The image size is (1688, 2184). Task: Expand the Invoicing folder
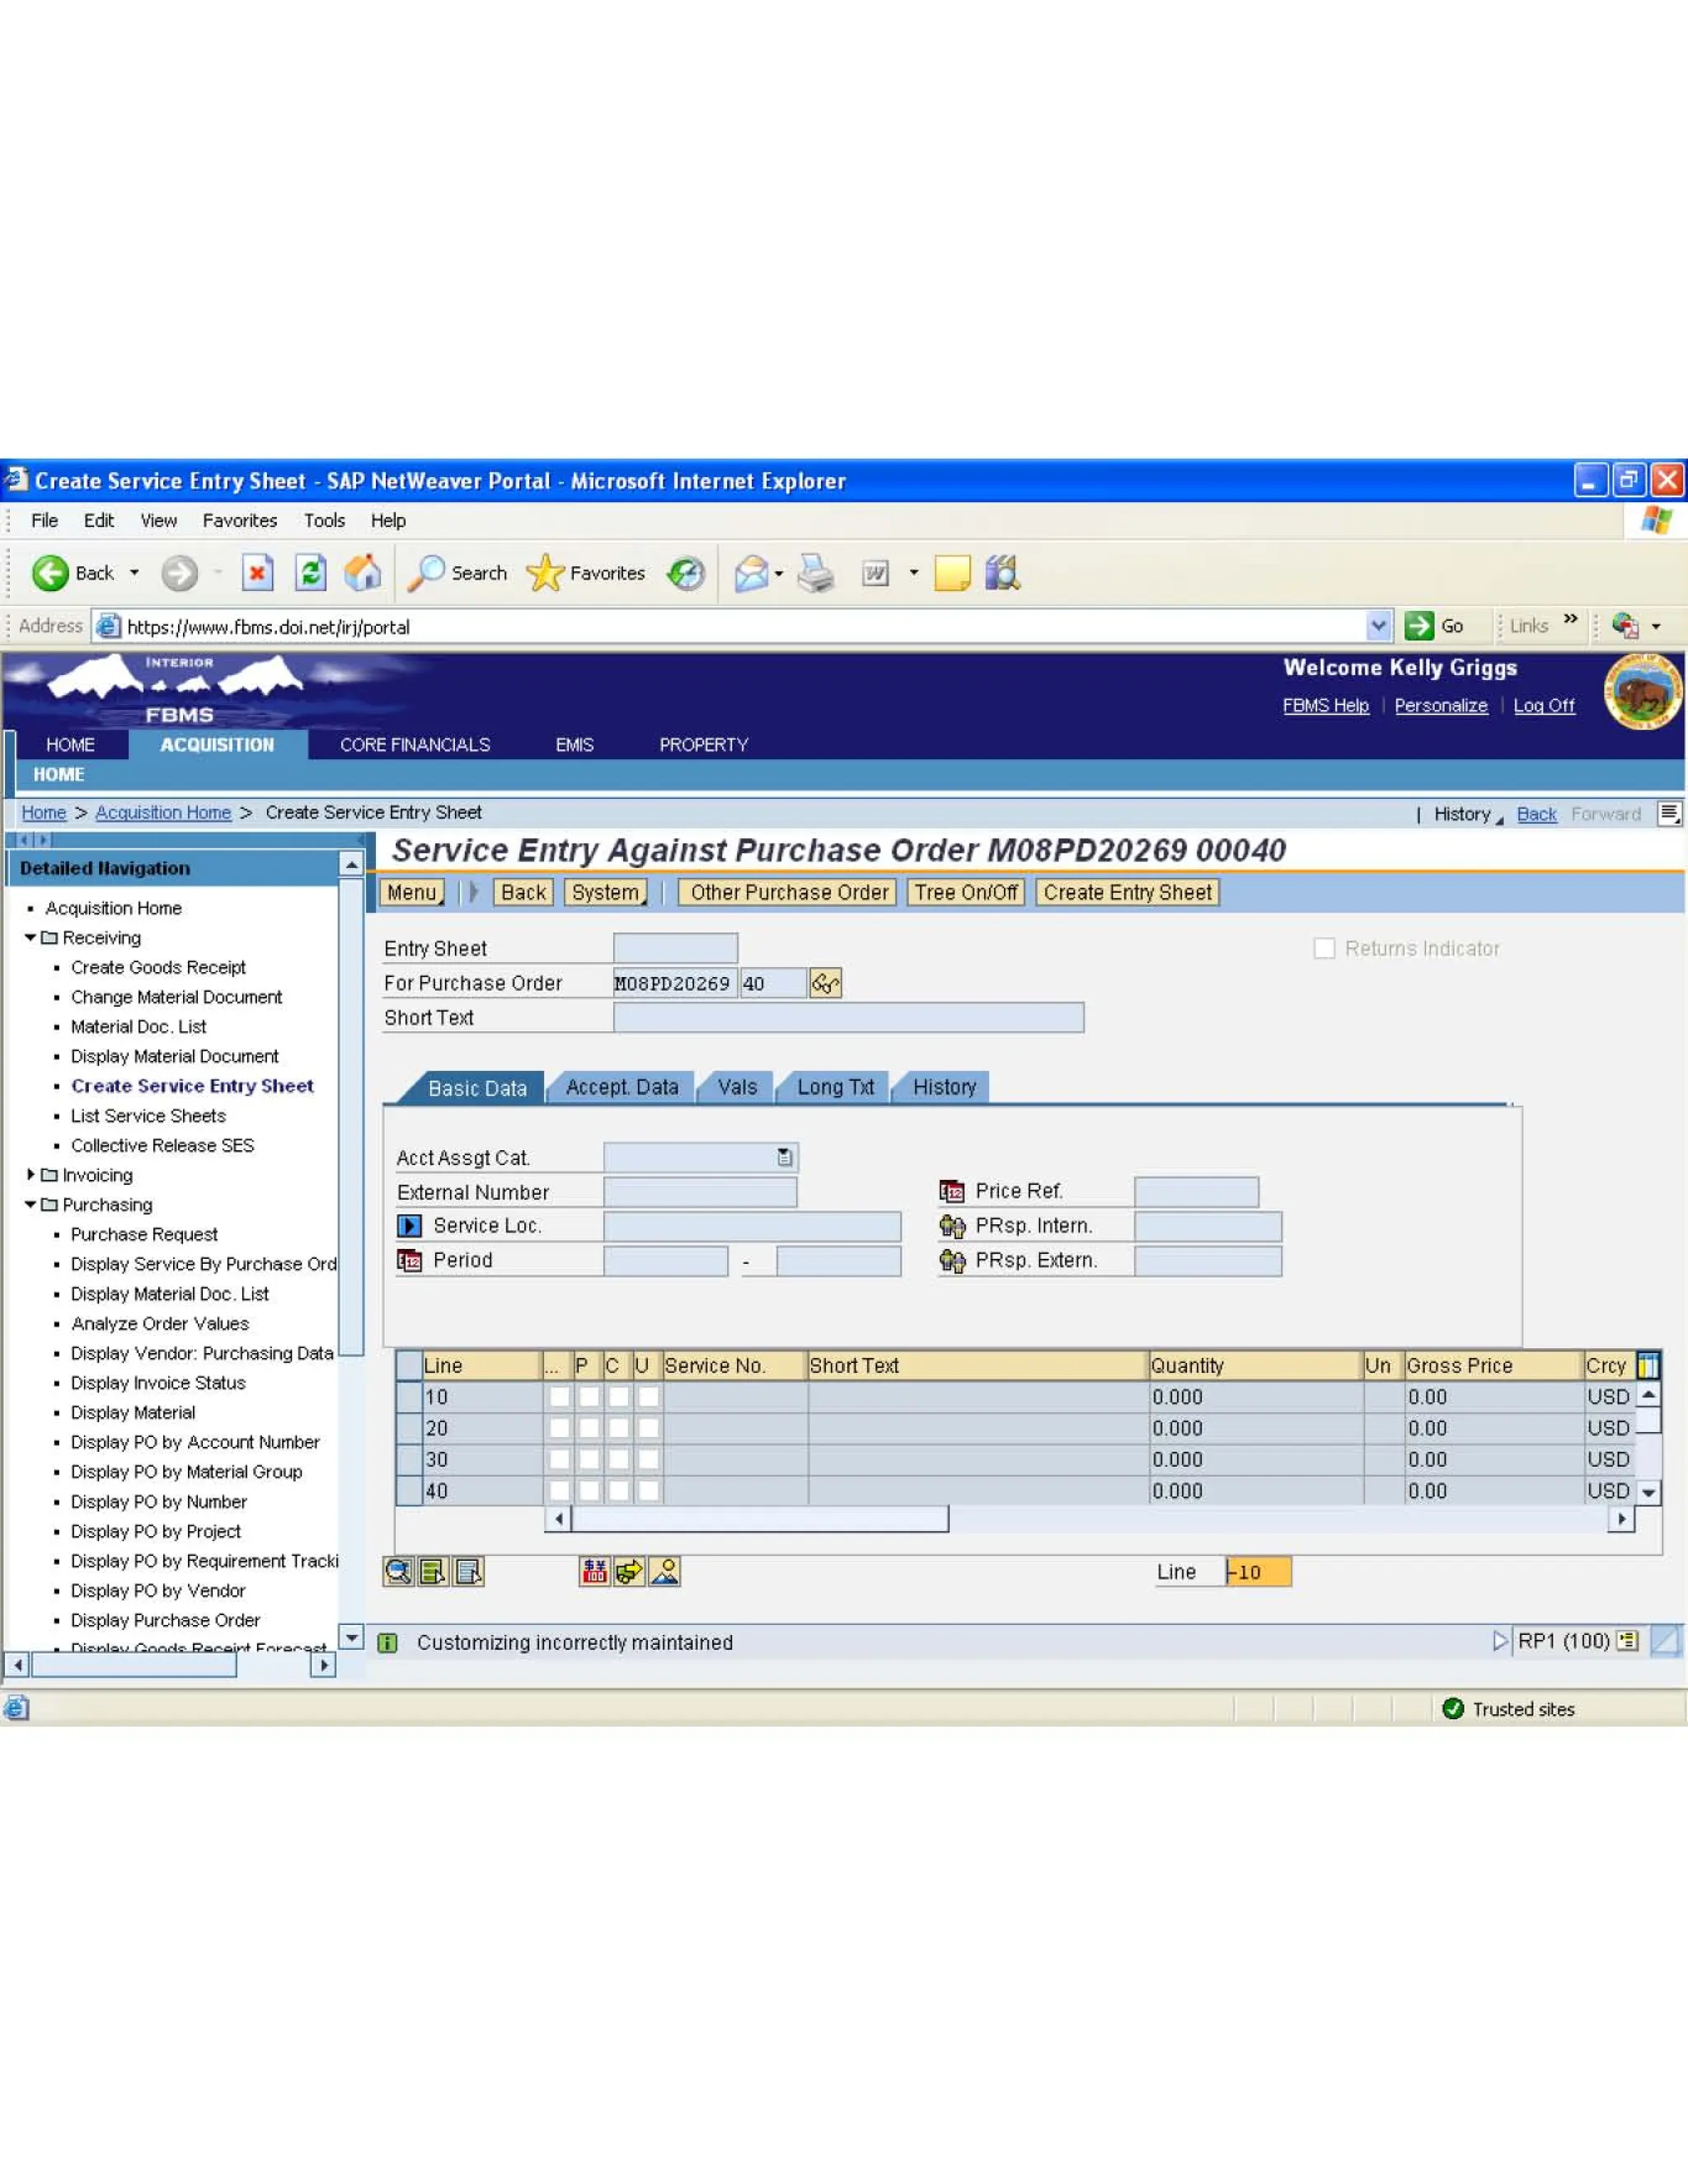(30, 1175)
